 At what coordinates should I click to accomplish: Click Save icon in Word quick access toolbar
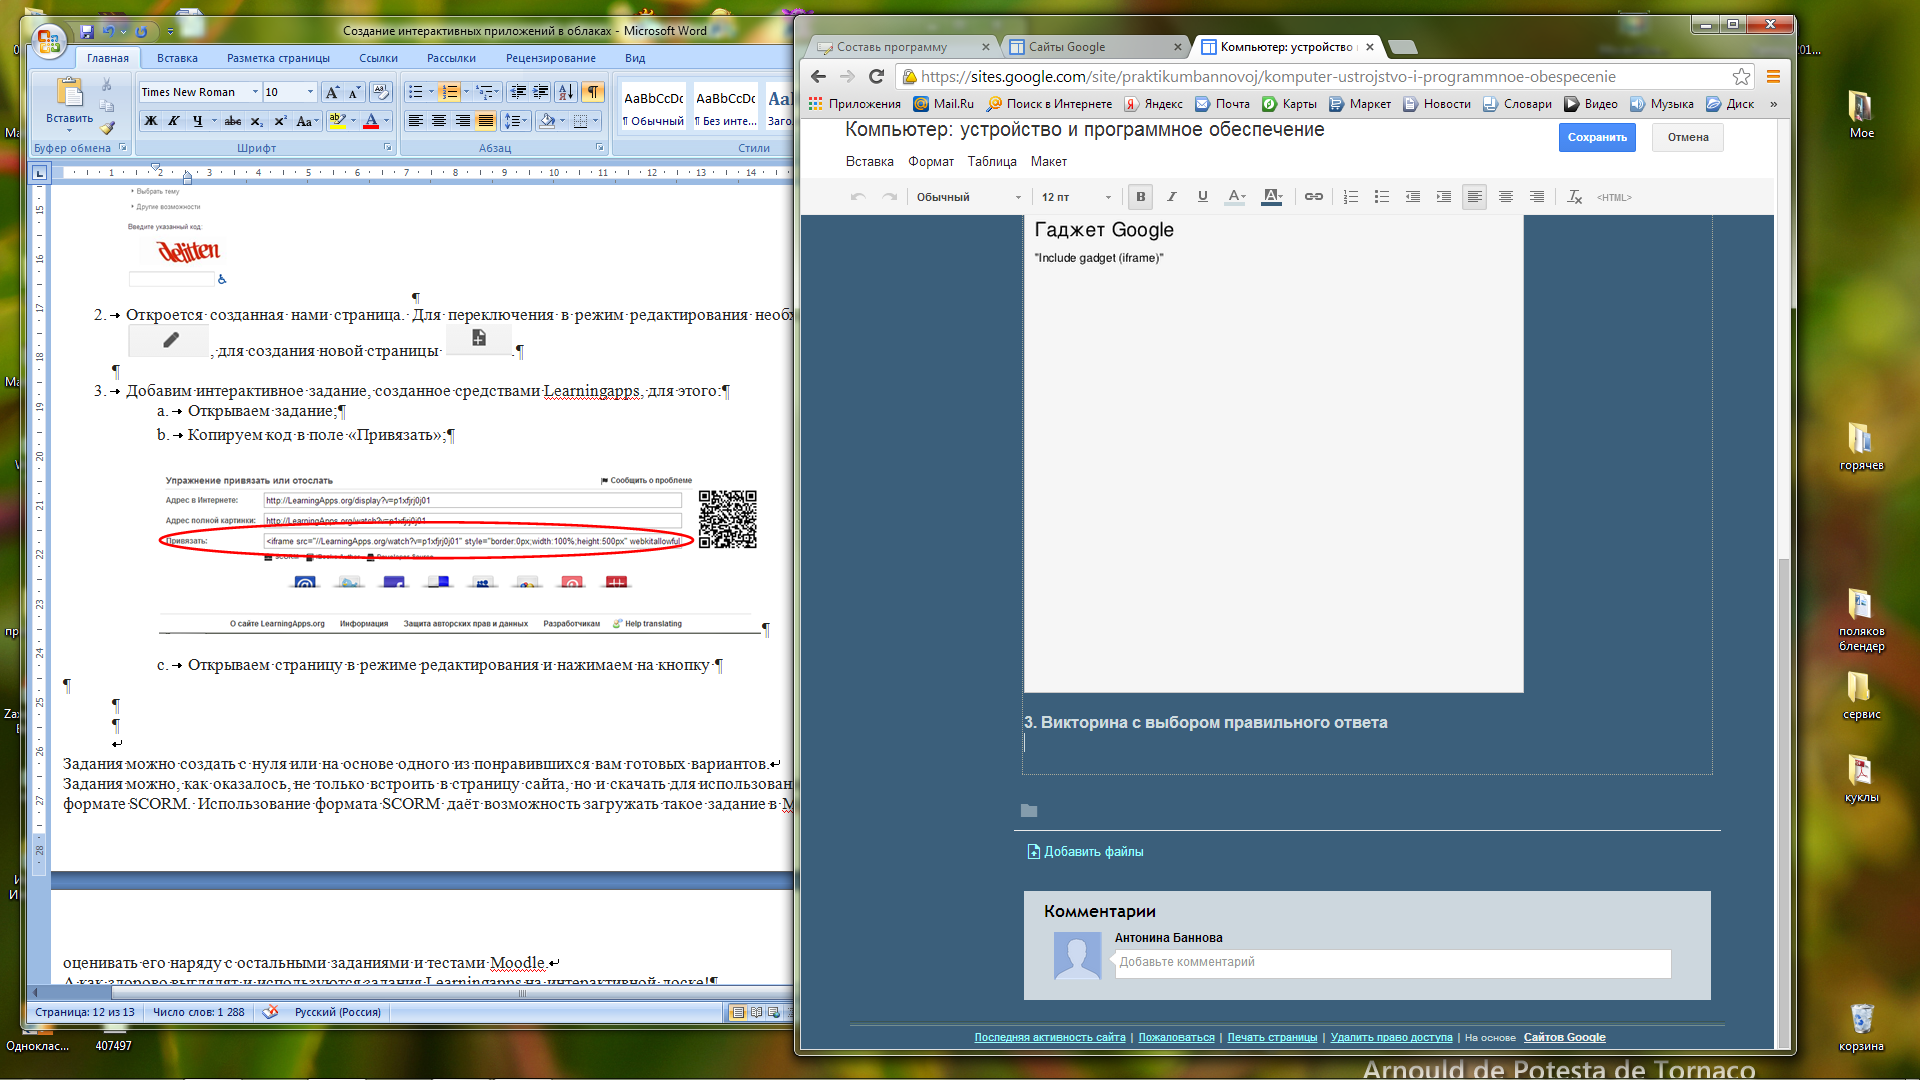(x=87, y=32)
